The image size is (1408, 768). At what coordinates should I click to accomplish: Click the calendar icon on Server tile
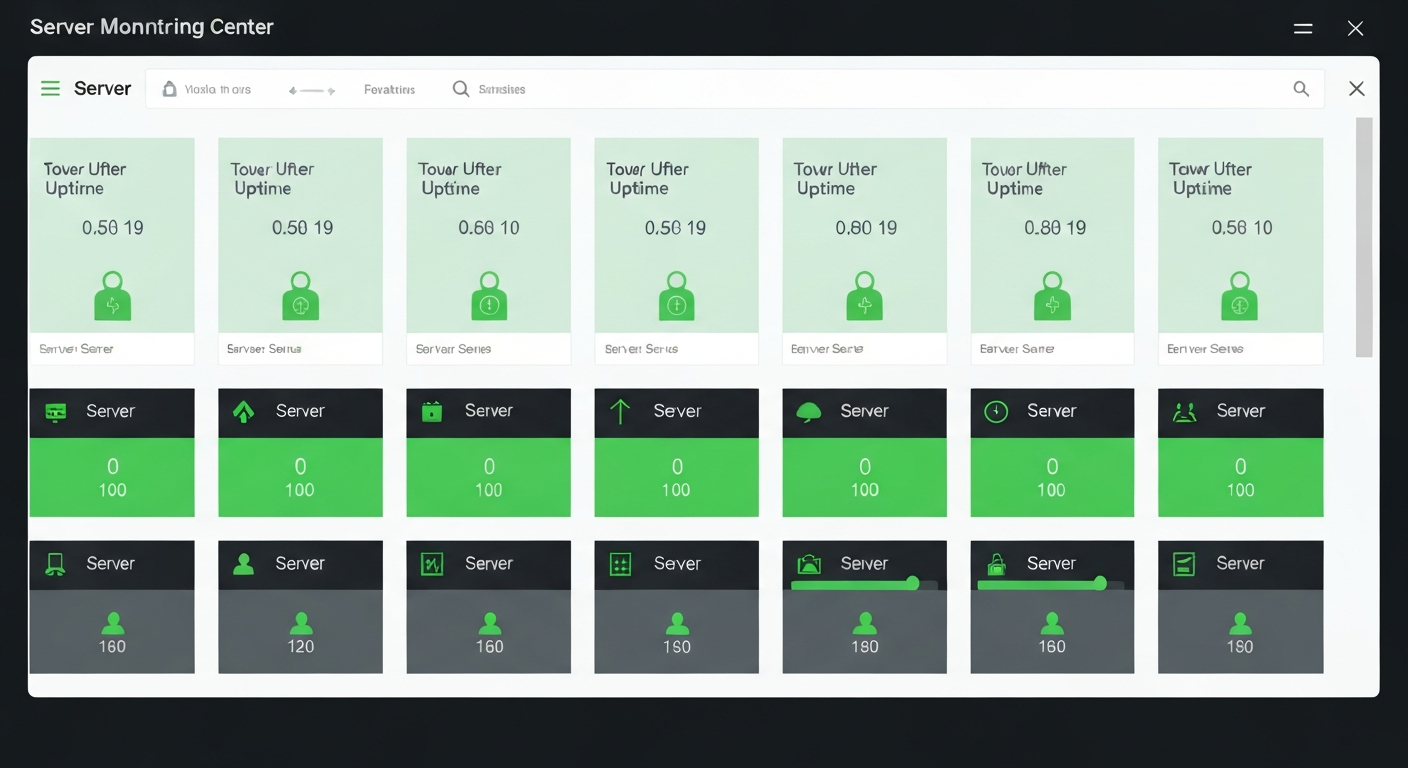point(432,412)
